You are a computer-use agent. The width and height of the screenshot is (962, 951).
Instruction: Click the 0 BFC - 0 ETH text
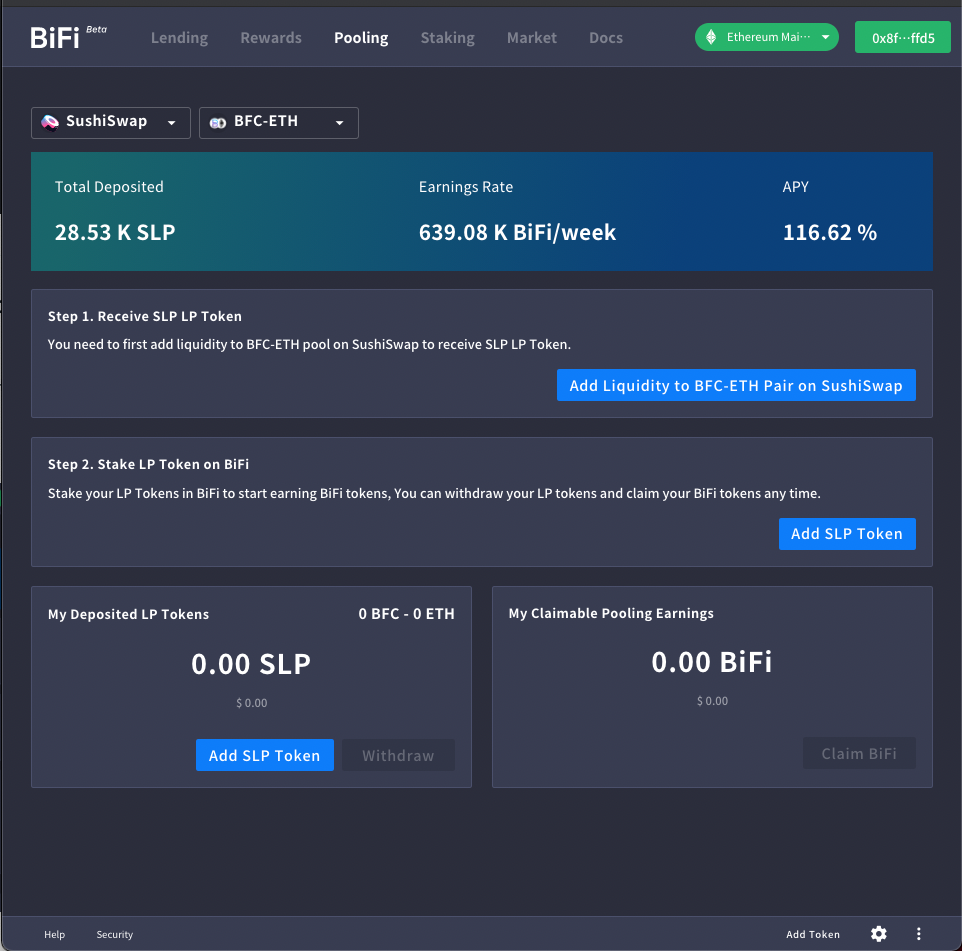[x=406, y=614]
